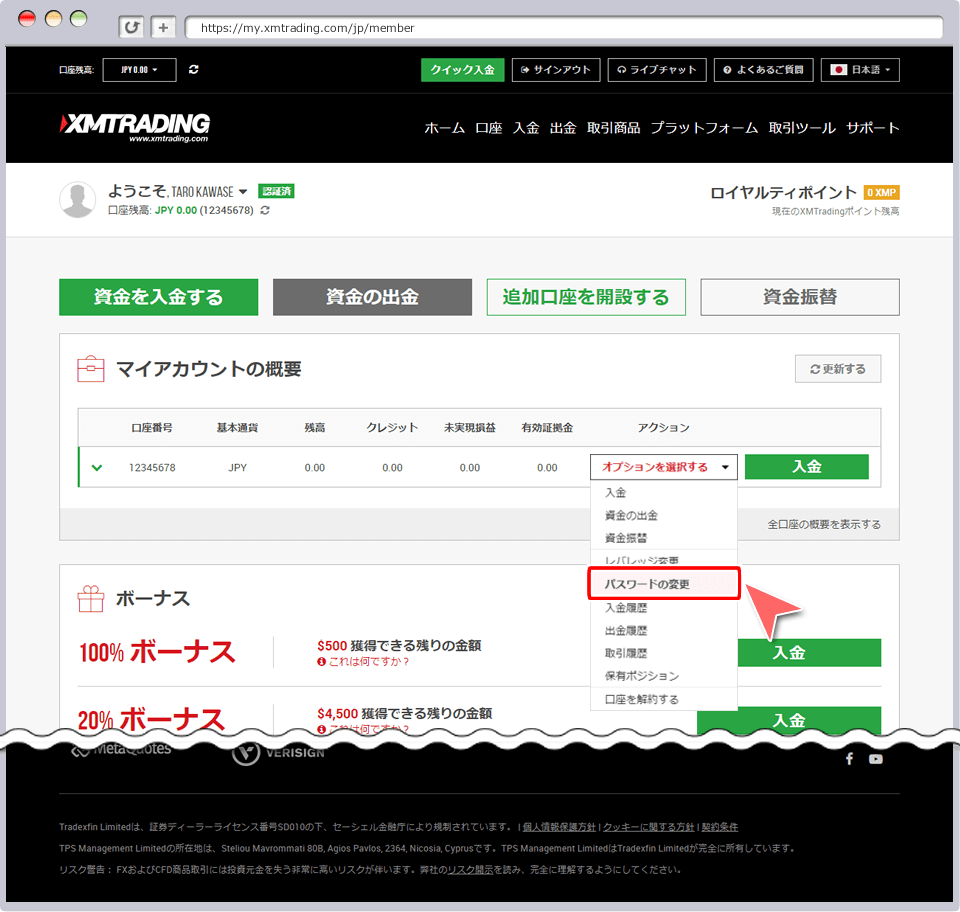The image size is (960, 912).
Task: Expand the account row 12345678 chevron
Action: (x=97, y=467)
